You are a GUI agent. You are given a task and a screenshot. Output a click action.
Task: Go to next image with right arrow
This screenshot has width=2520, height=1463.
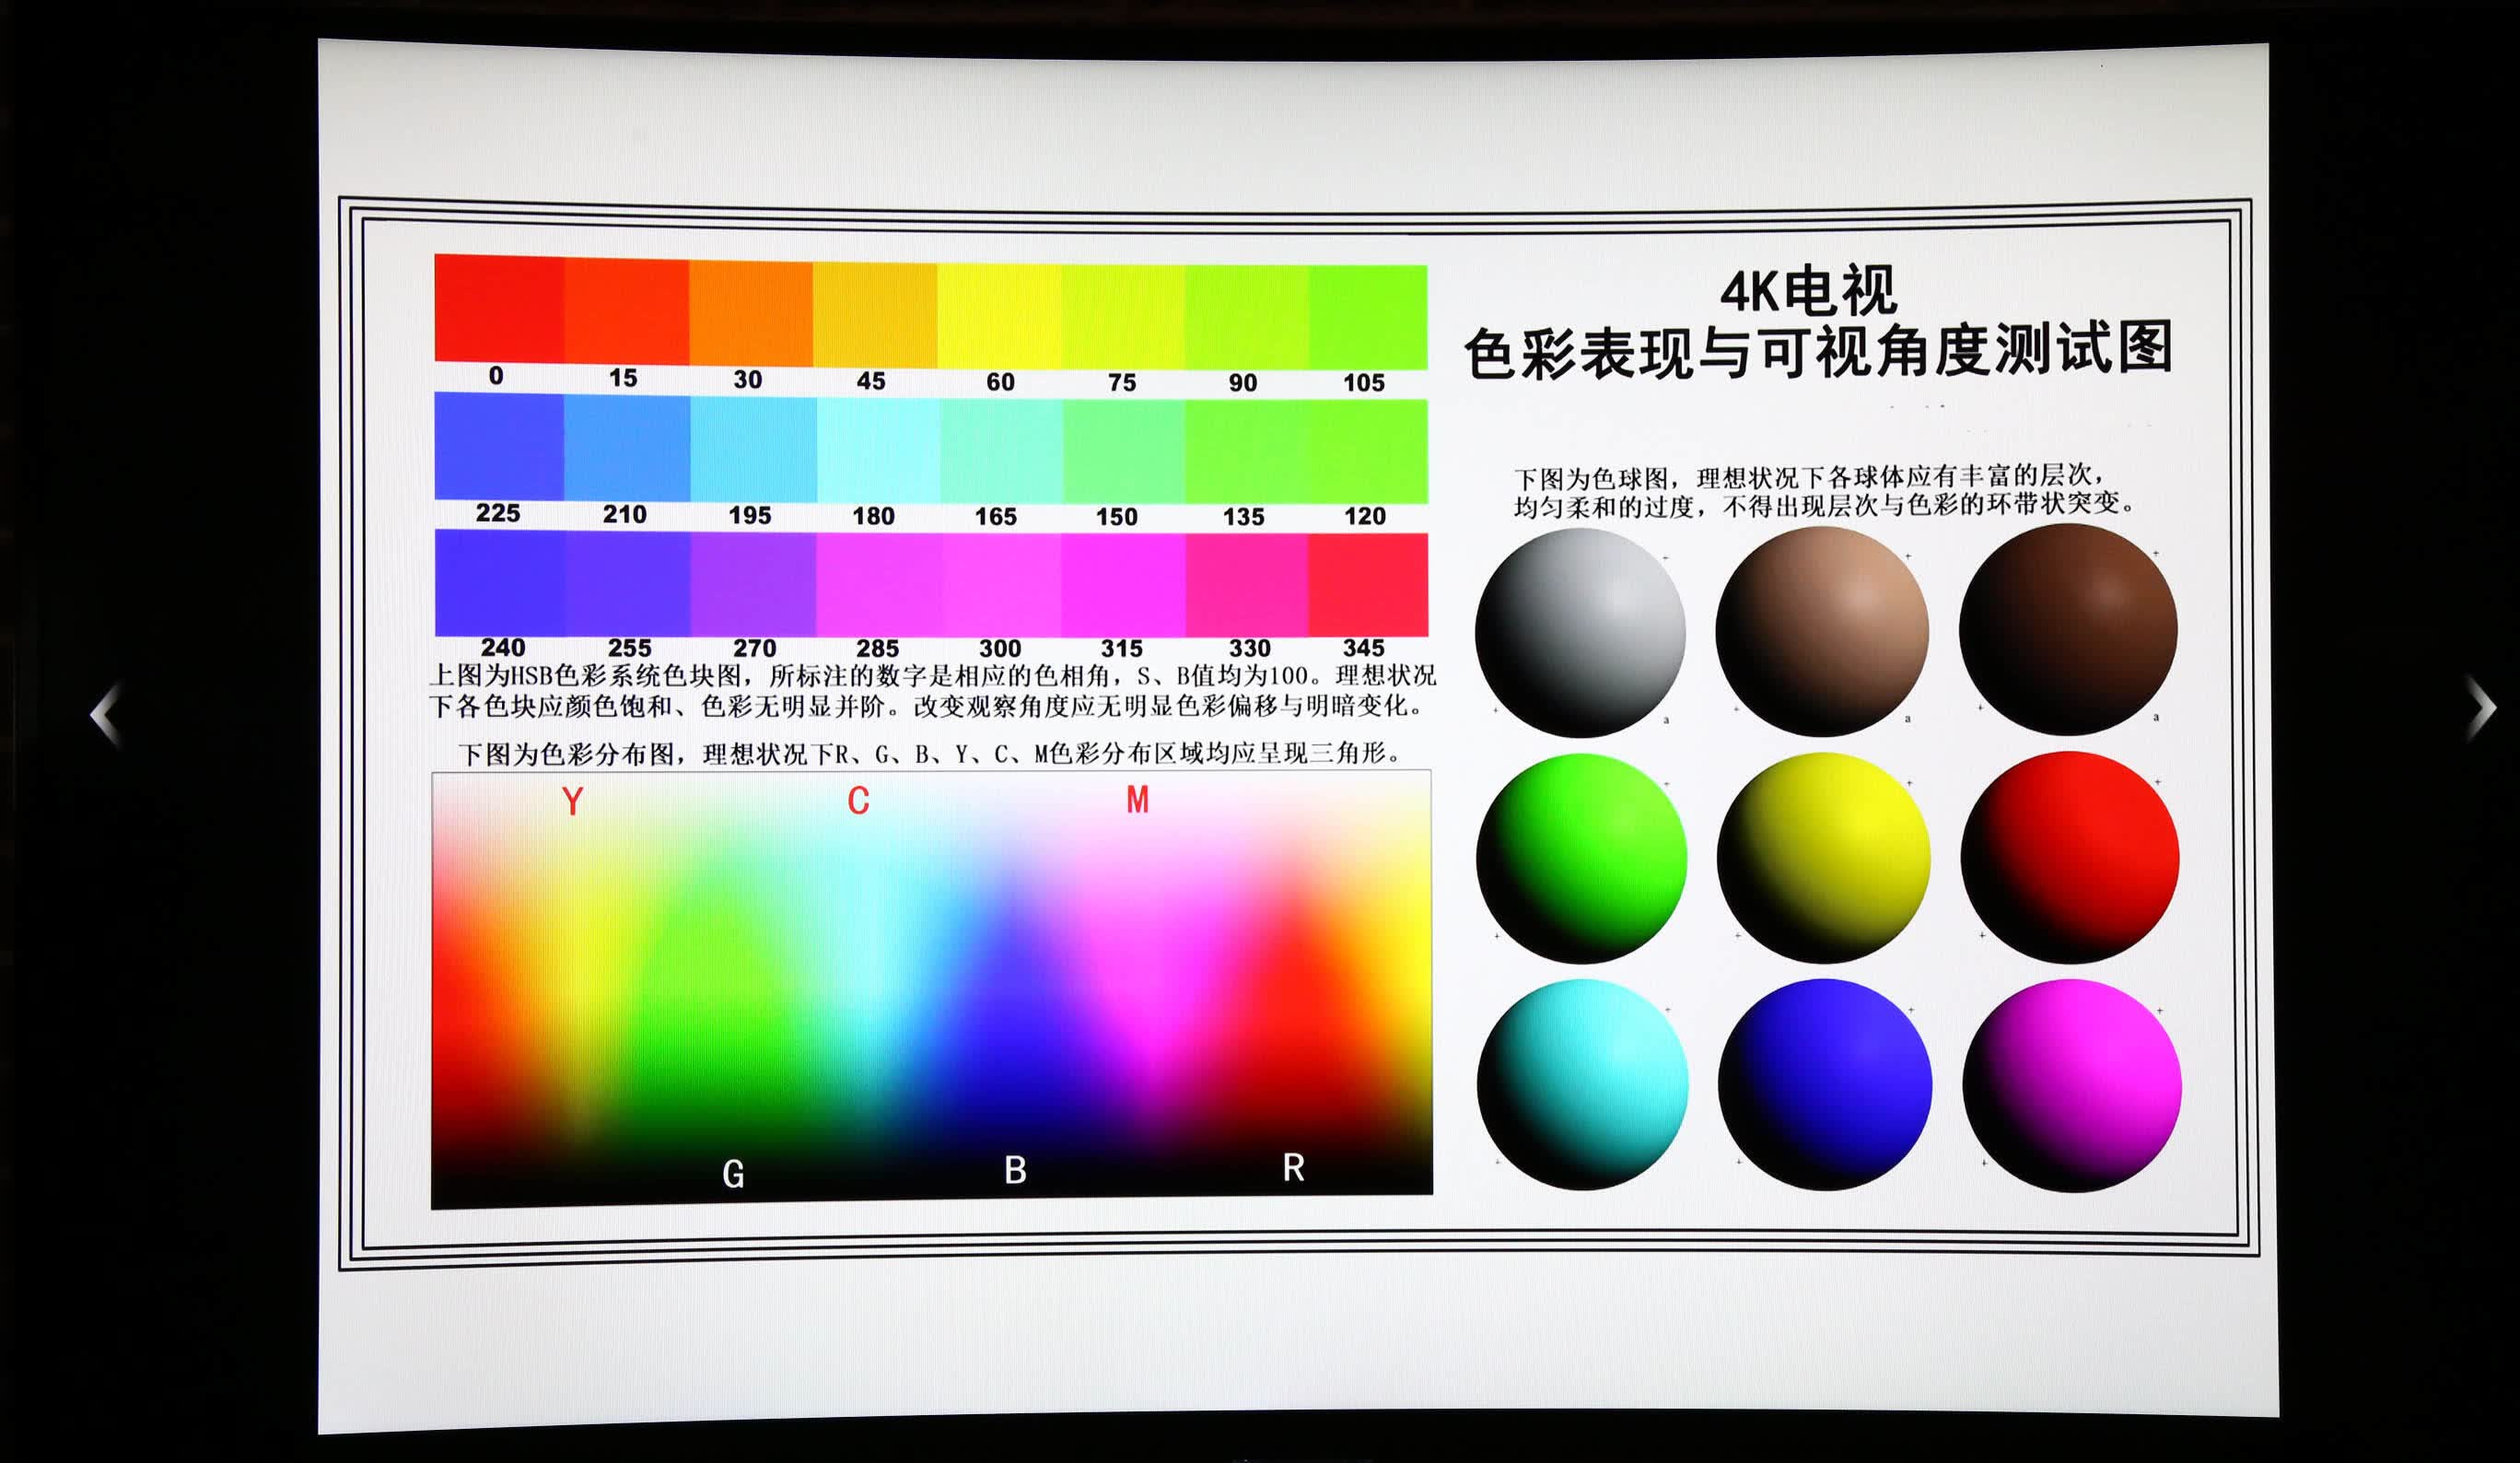[x=2481, y=708]
